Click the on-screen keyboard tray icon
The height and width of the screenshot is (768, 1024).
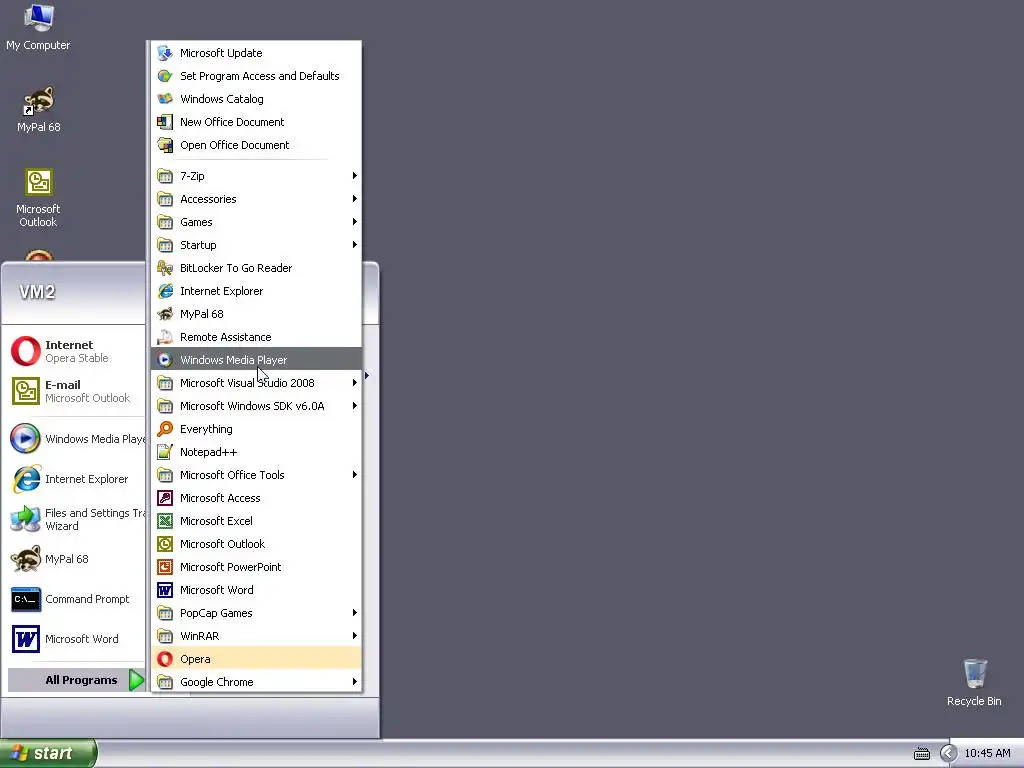coord(921,754)
